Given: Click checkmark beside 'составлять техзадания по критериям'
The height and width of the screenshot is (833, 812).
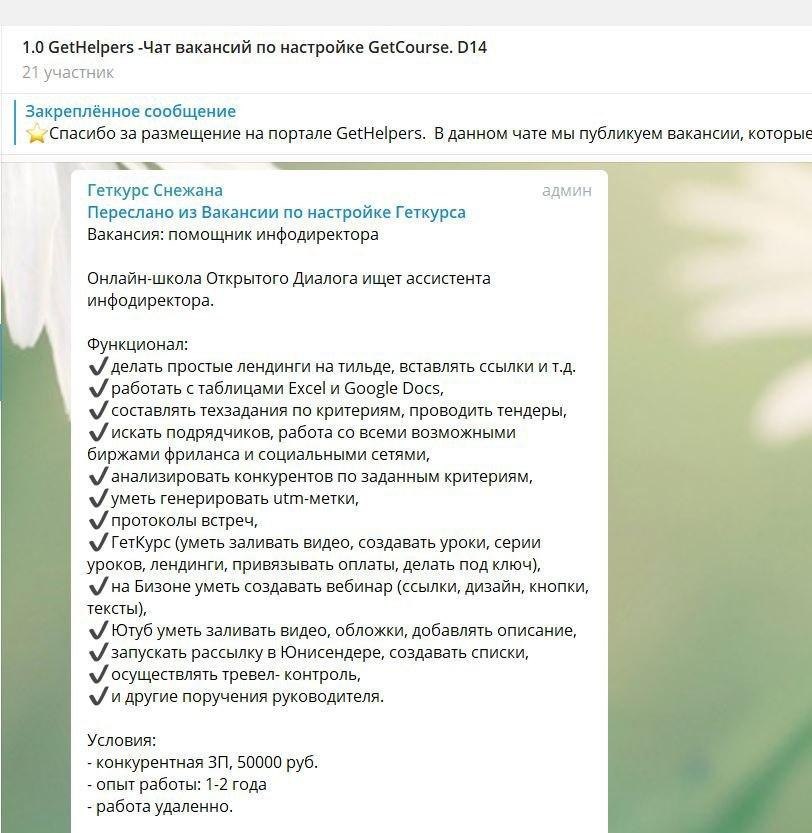Looking at the screenshot, I should tap(98, 410).
